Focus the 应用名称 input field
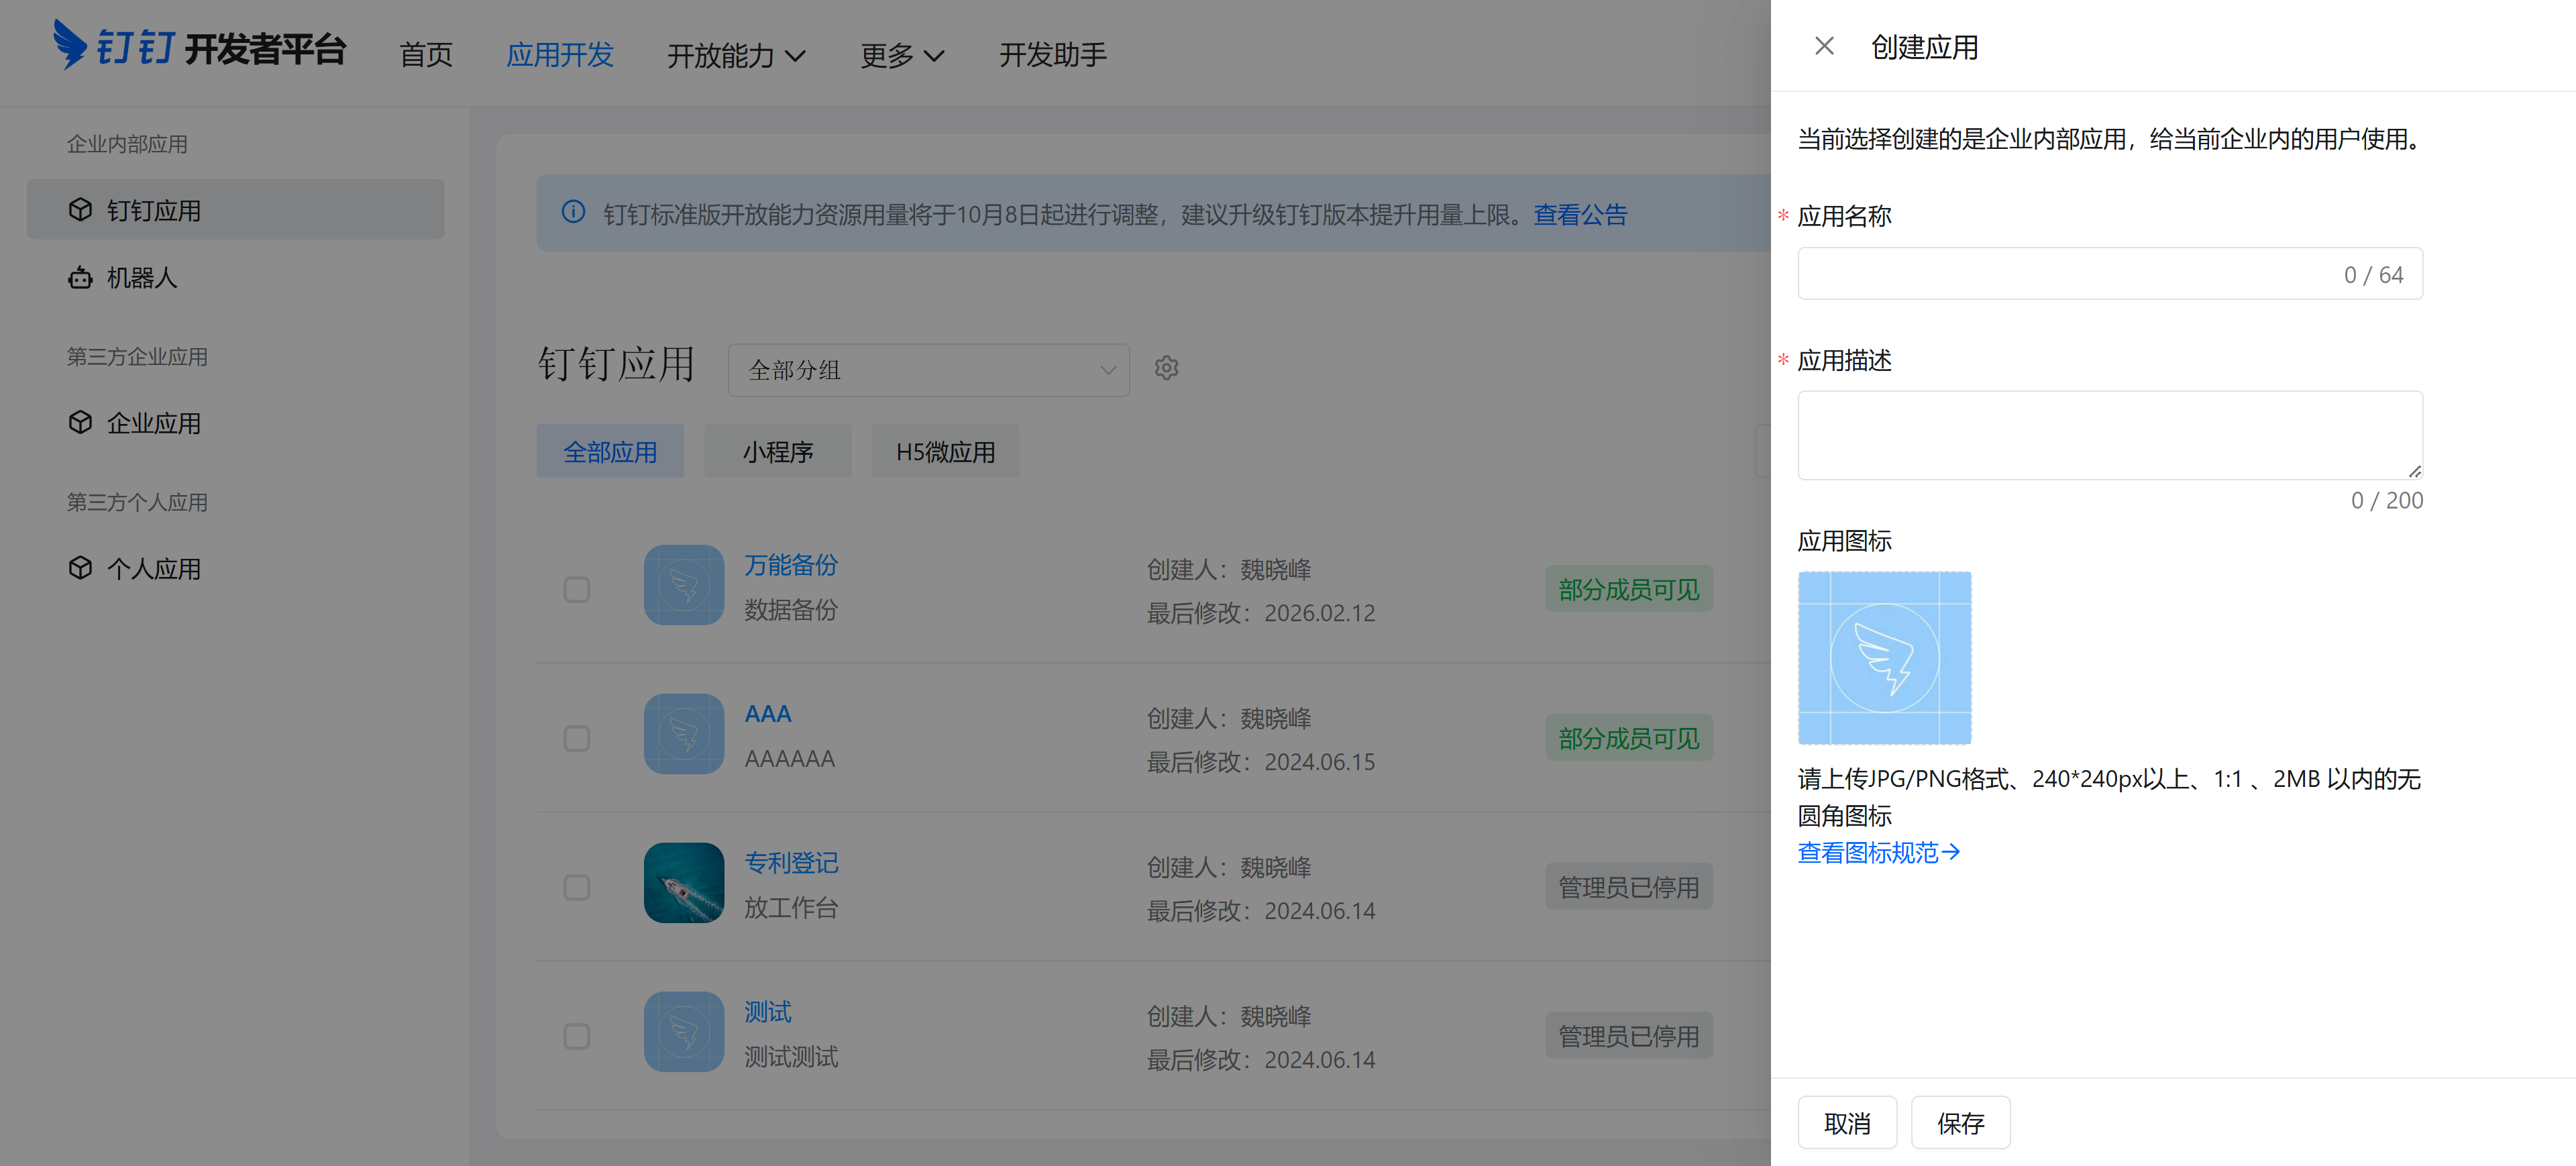The width and height of the screenshot is (2576, 1166). pos(2110,274)
